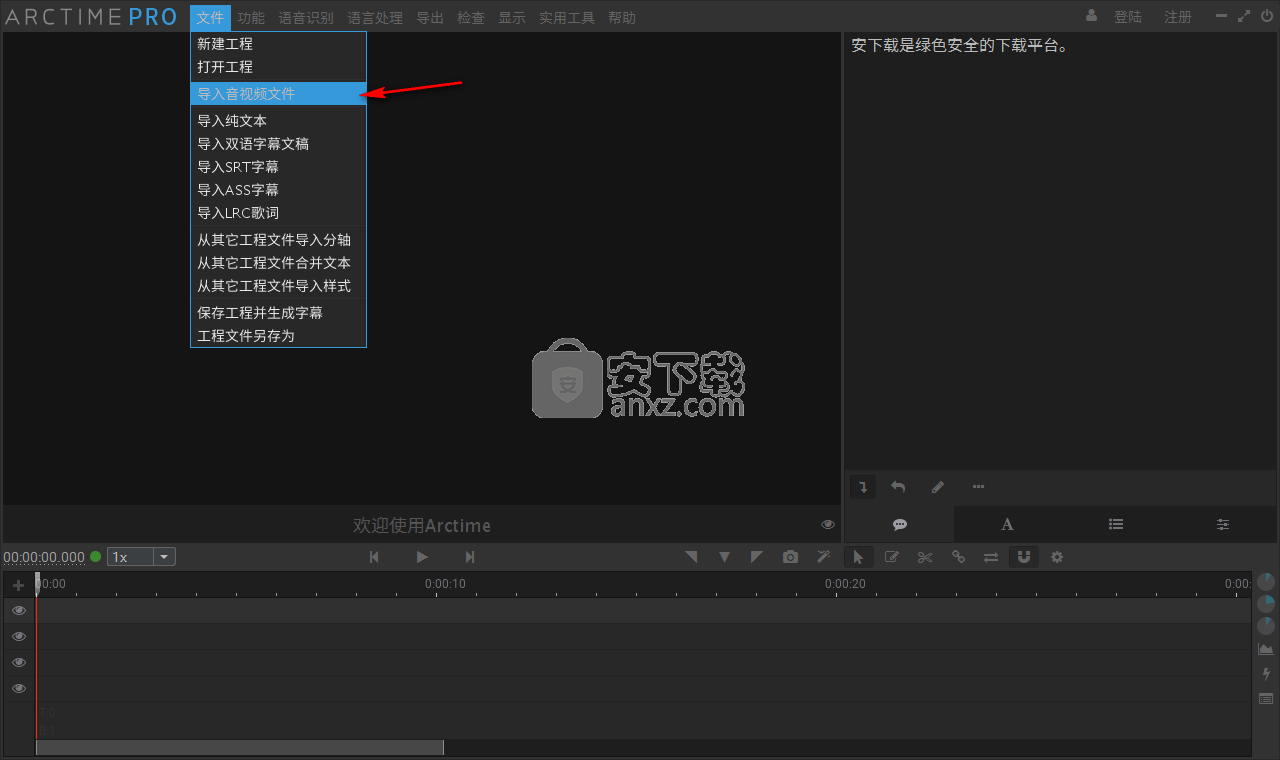The height and width of the screenshot is (760, 1280).
Task: Click the horizontal timeline scrollbar
Action: click(240, 747)
